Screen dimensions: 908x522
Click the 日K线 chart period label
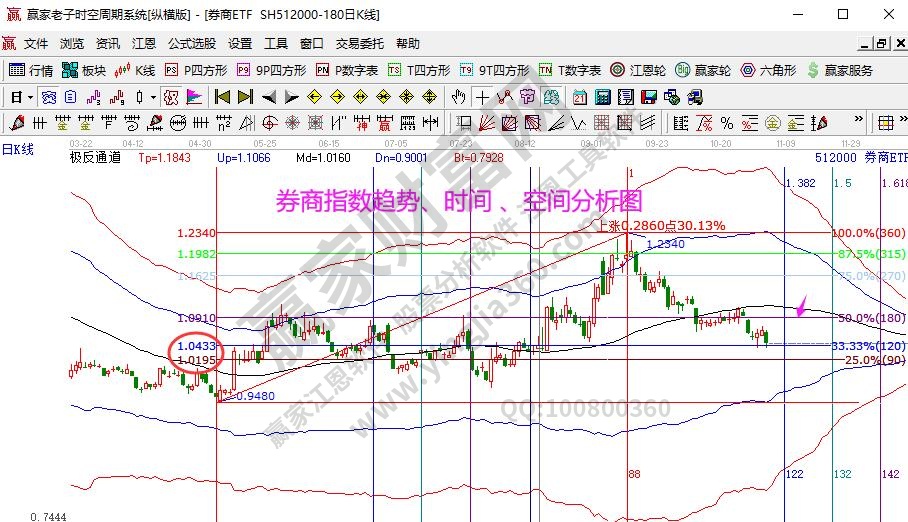click(x=18, y=148)
